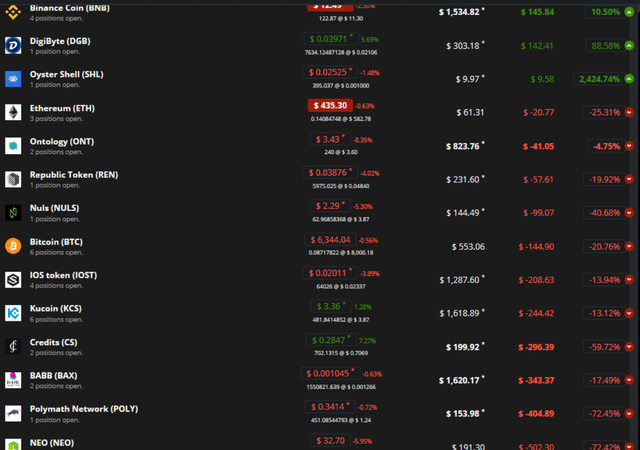This screenshot has height=450, width=640.
Task: Click the Nuls (NULS) coin icon
Action: (x=13, y=213)
